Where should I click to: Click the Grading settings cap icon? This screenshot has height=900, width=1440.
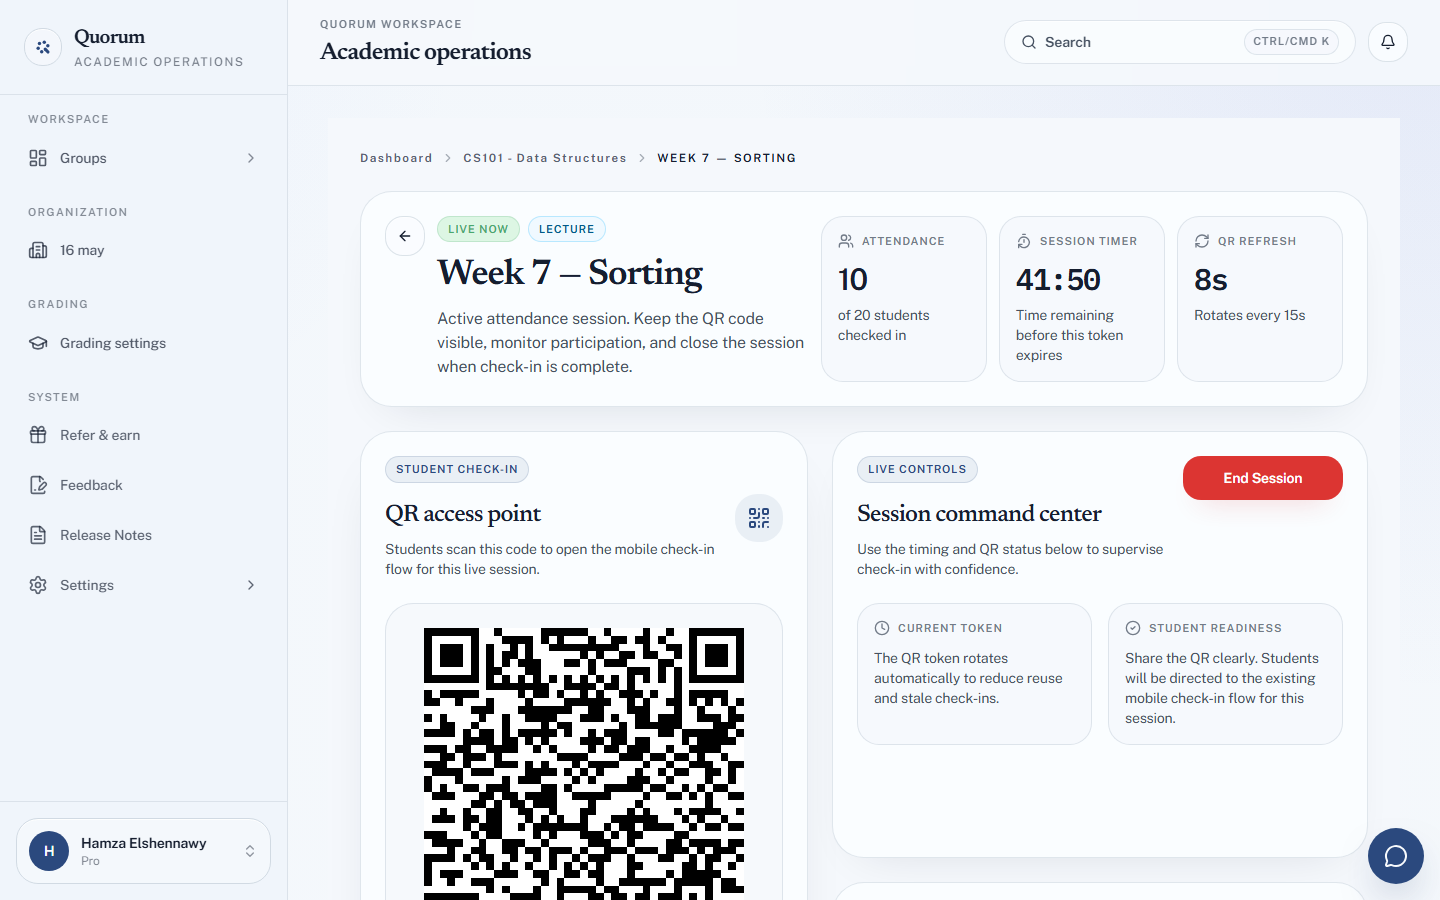point(38,343)
